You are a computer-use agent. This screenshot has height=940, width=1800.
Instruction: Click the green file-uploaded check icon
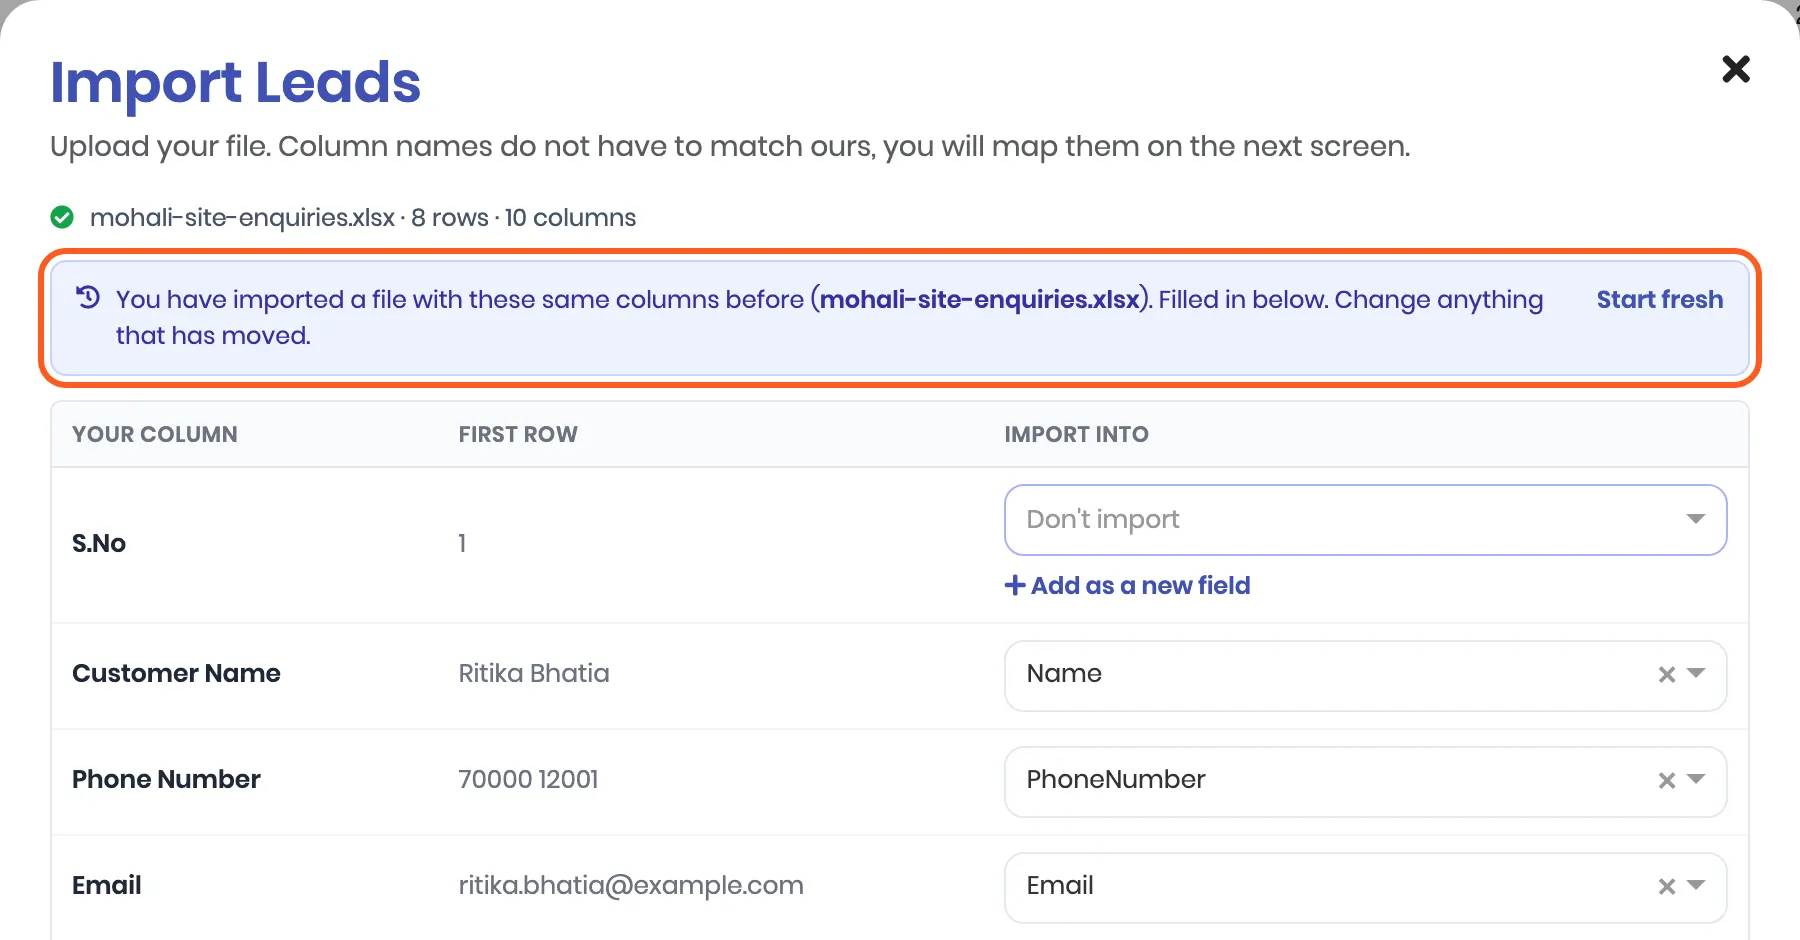coord(62,217)
